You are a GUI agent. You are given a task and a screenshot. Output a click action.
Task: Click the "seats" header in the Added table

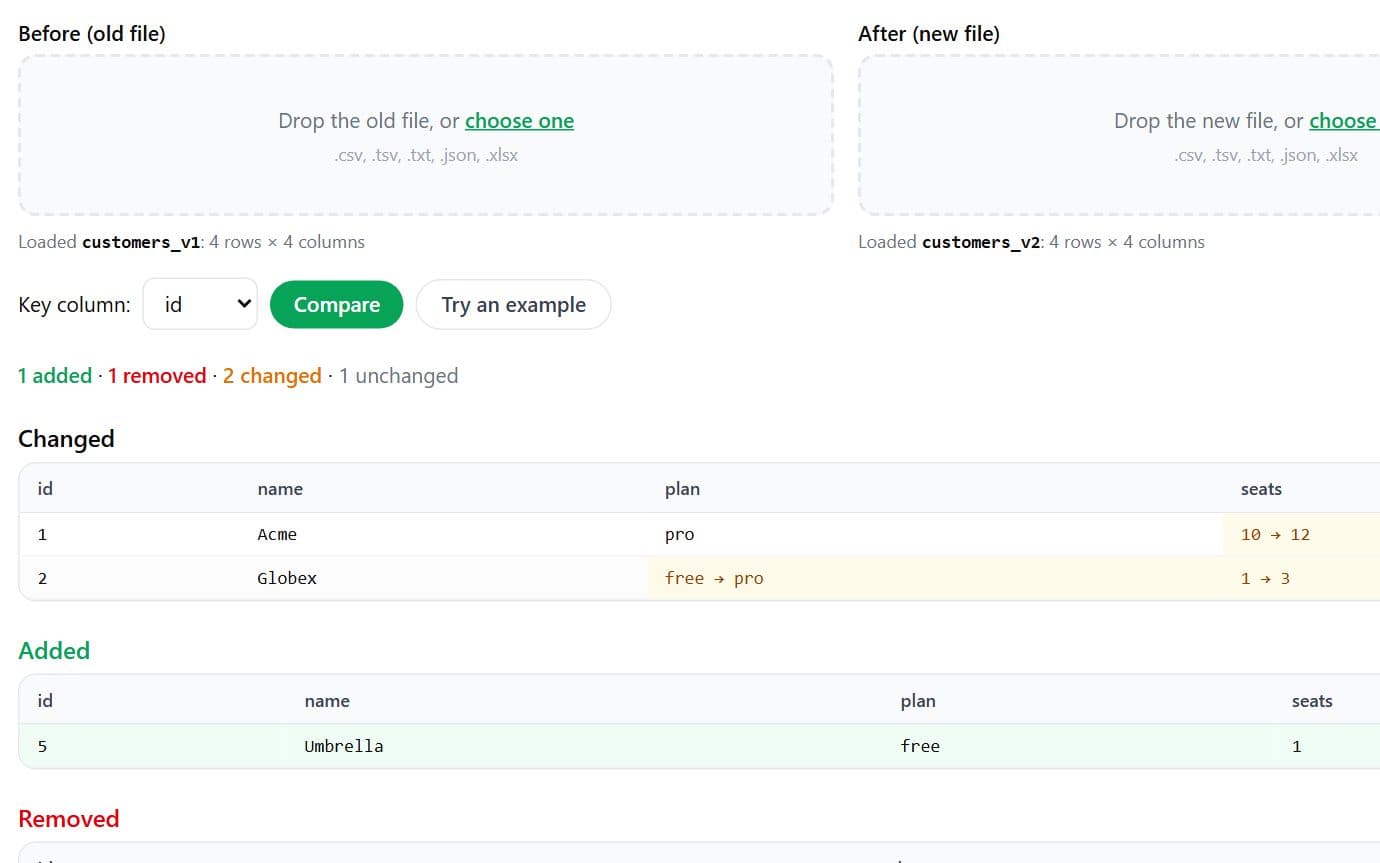click(1312, 701)
